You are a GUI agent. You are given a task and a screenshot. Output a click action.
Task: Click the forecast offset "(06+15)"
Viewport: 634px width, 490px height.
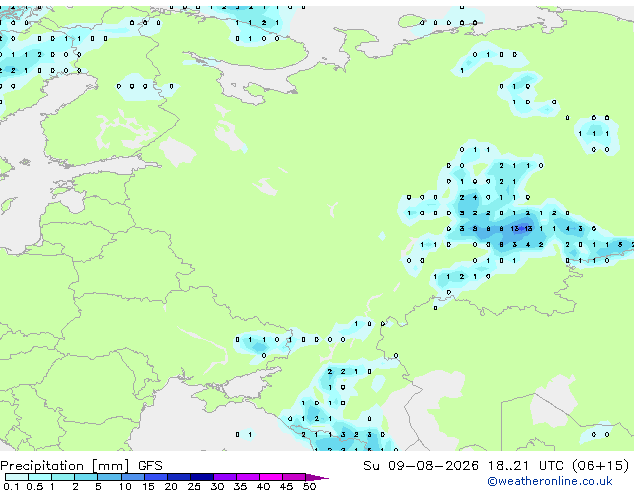pyautogui.click(x=601, y=466)
